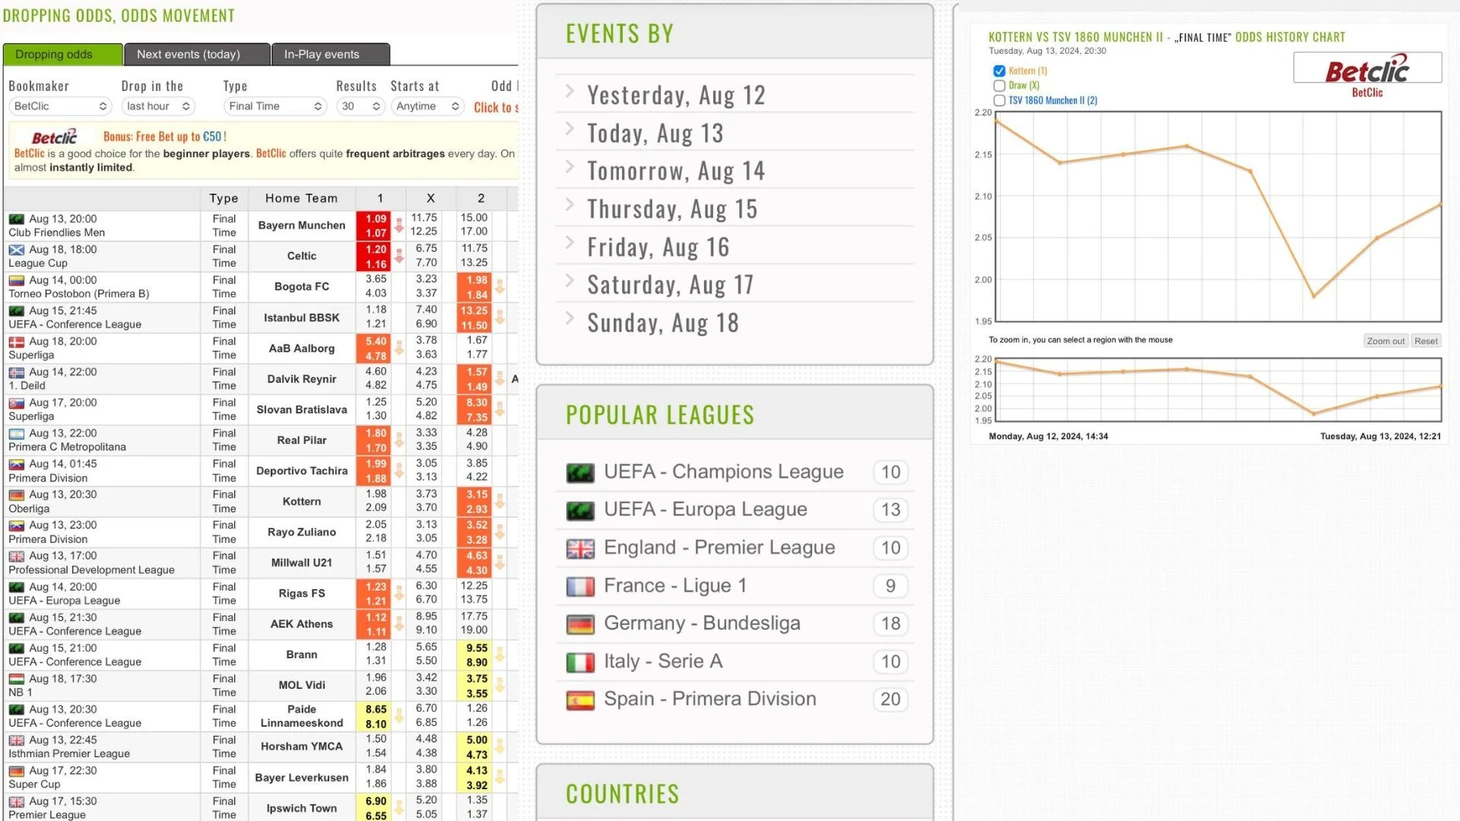The height and width of the screenshot is (821, 1460).
Task: Open the Spain - Primera Division link
Action: click(x=710, y=699)
